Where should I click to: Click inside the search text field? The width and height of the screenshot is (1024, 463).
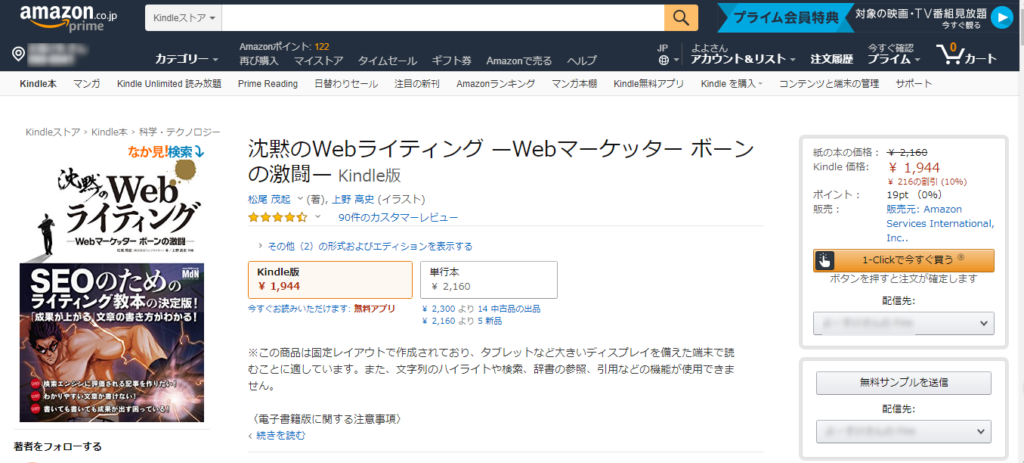click(x=443, y=18)
